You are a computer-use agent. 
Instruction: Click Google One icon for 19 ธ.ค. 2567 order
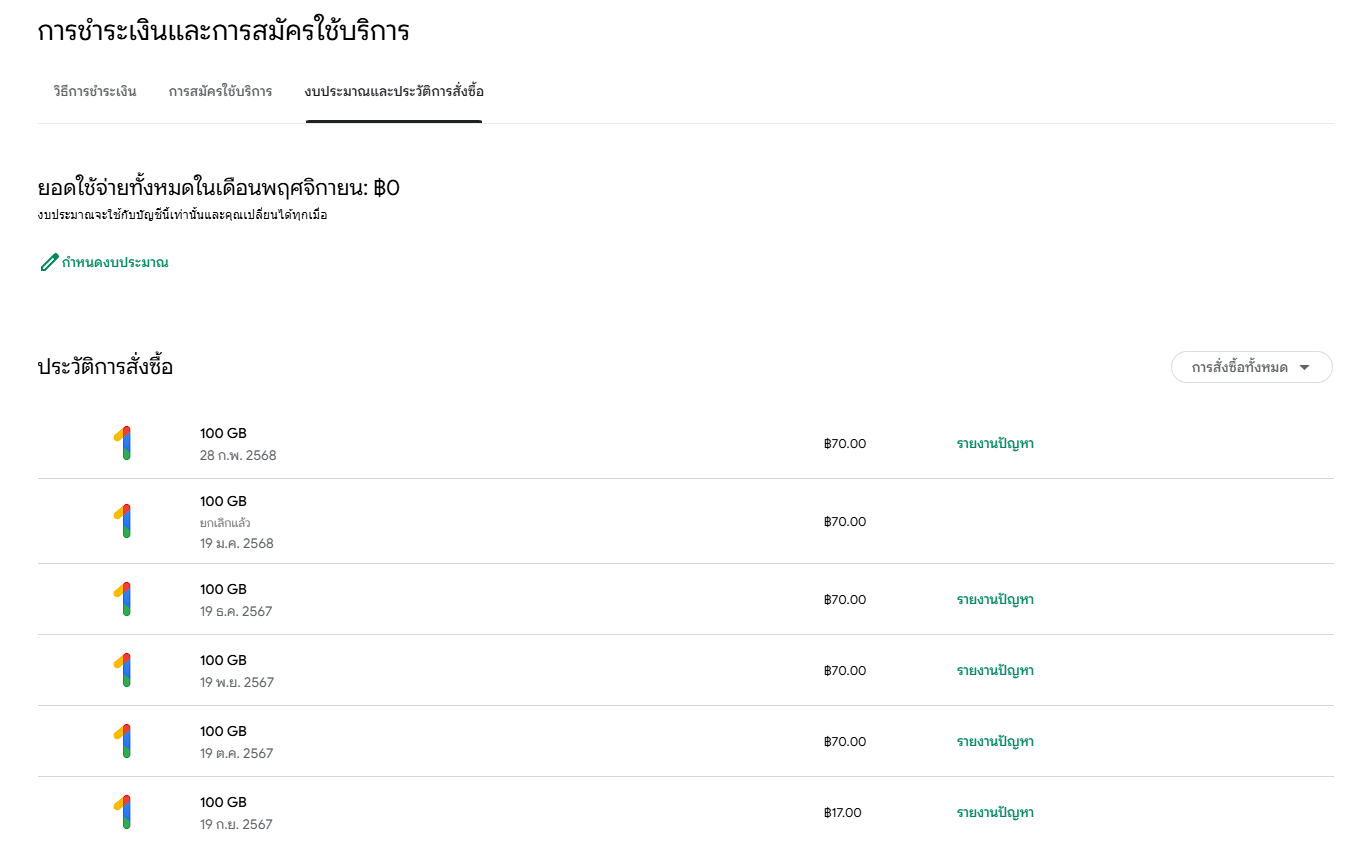(x=123, y=599)
